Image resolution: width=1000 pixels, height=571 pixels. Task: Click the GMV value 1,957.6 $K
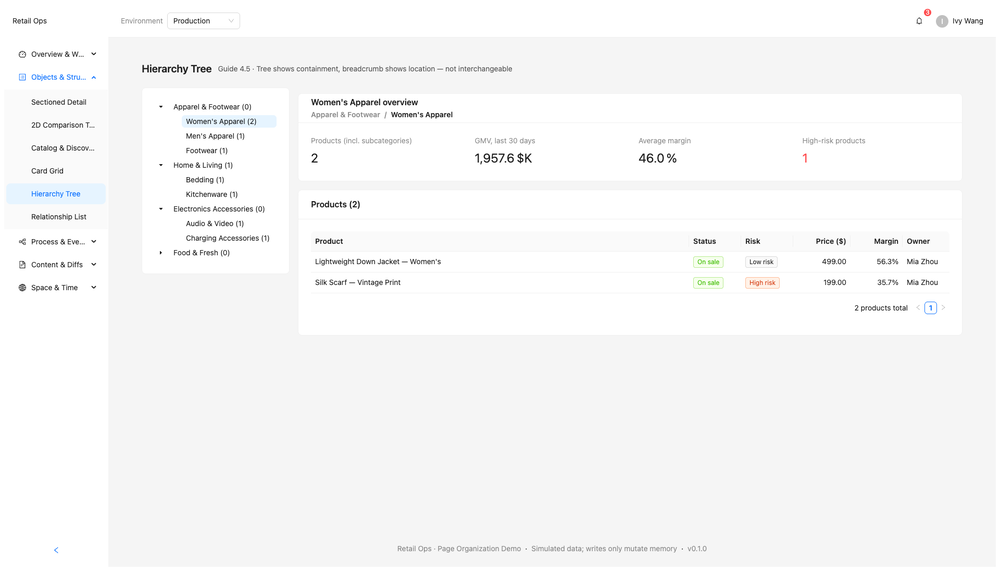coord(503,159)
